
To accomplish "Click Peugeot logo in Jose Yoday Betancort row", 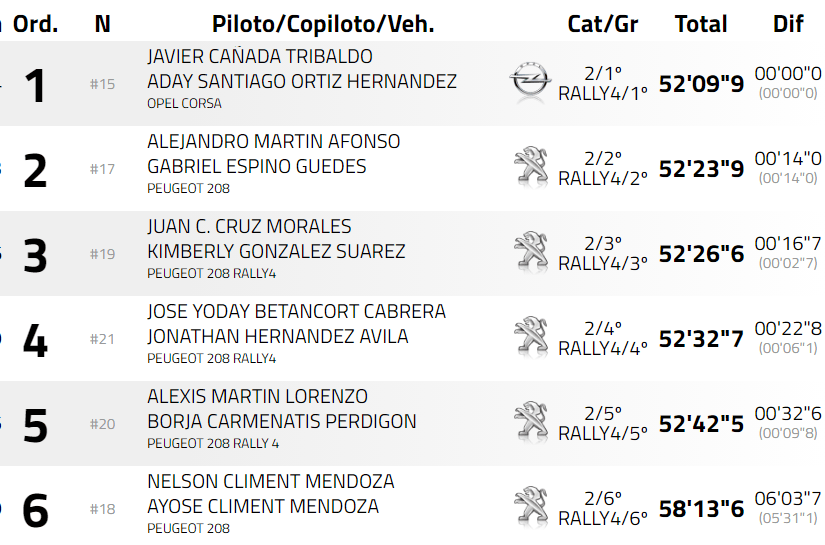I will tap(530, 337).
